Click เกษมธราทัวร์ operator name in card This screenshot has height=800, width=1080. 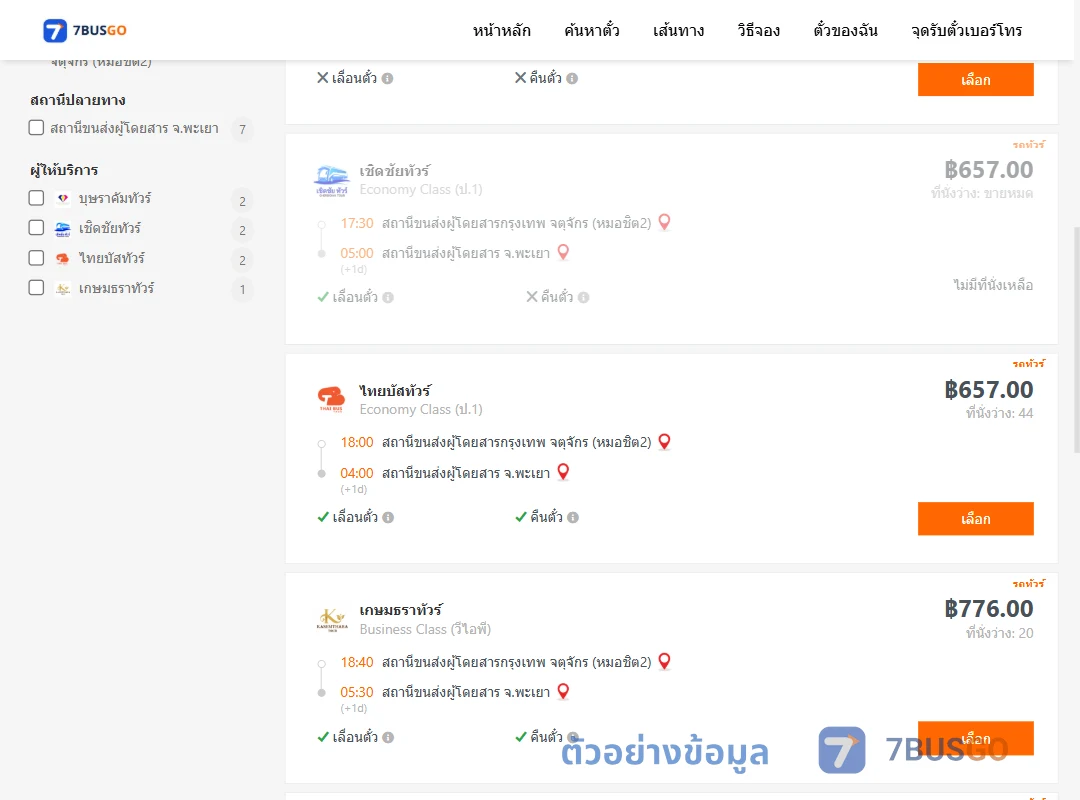pyautogui.click(x=400, y=610)
